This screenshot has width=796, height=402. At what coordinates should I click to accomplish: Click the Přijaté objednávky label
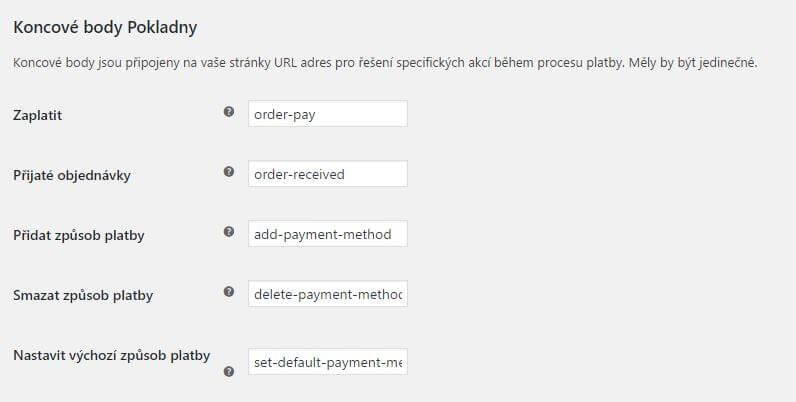tap(72, 175)
